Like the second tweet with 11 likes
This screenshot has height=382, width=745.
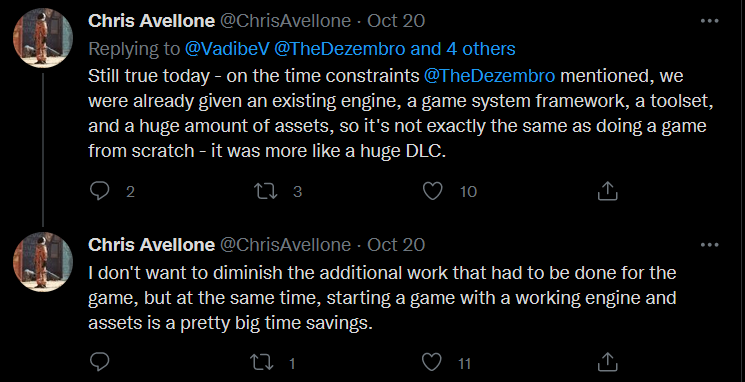click(432, 363)
